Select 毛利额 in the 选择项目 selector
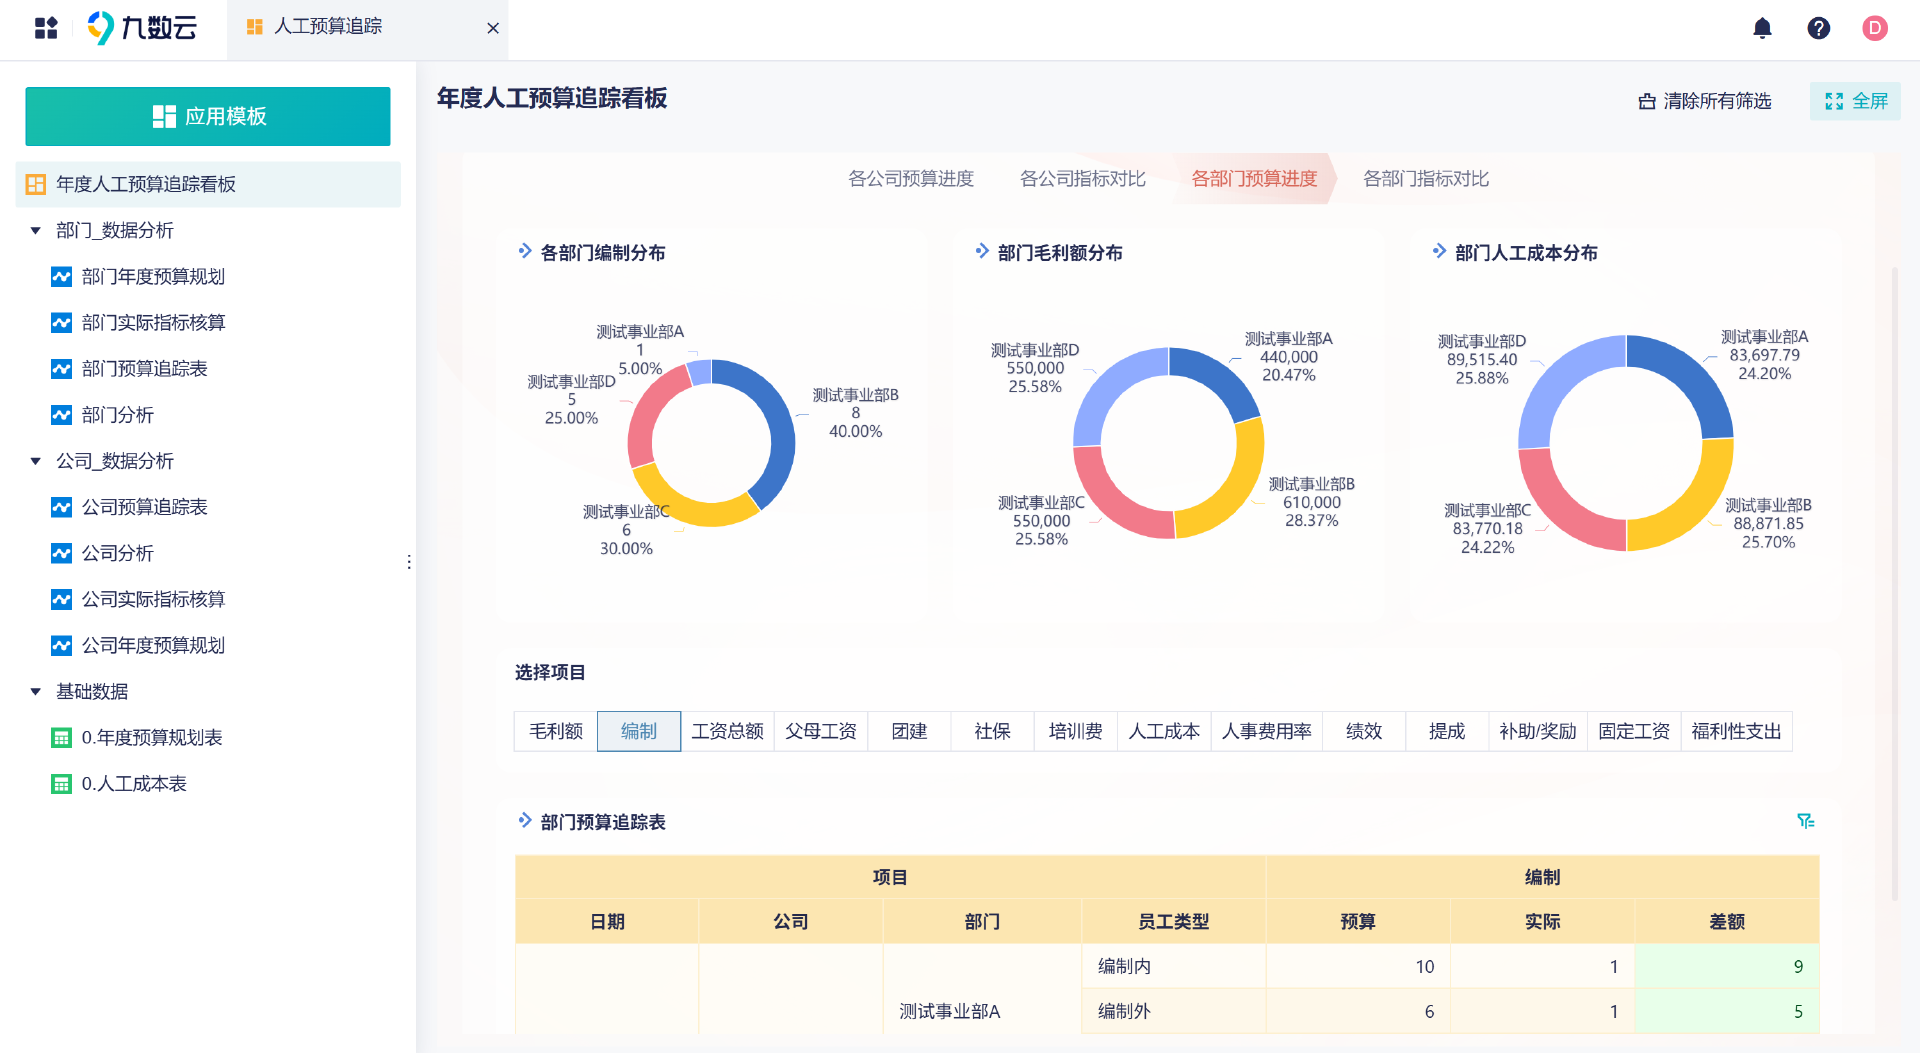 tap(554, 731)
